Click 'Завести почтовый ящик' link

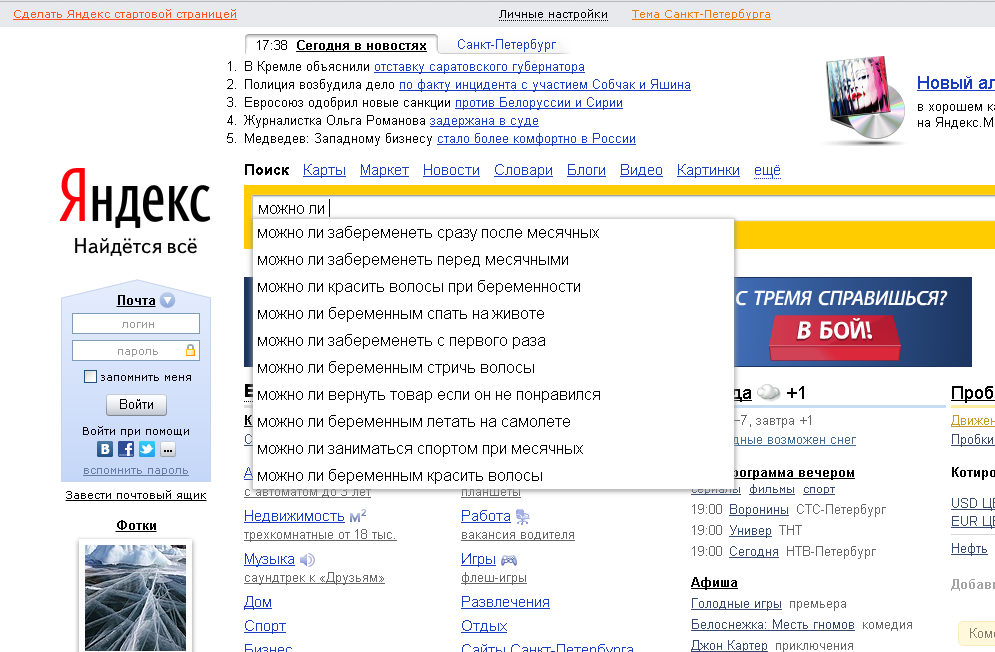136,495
